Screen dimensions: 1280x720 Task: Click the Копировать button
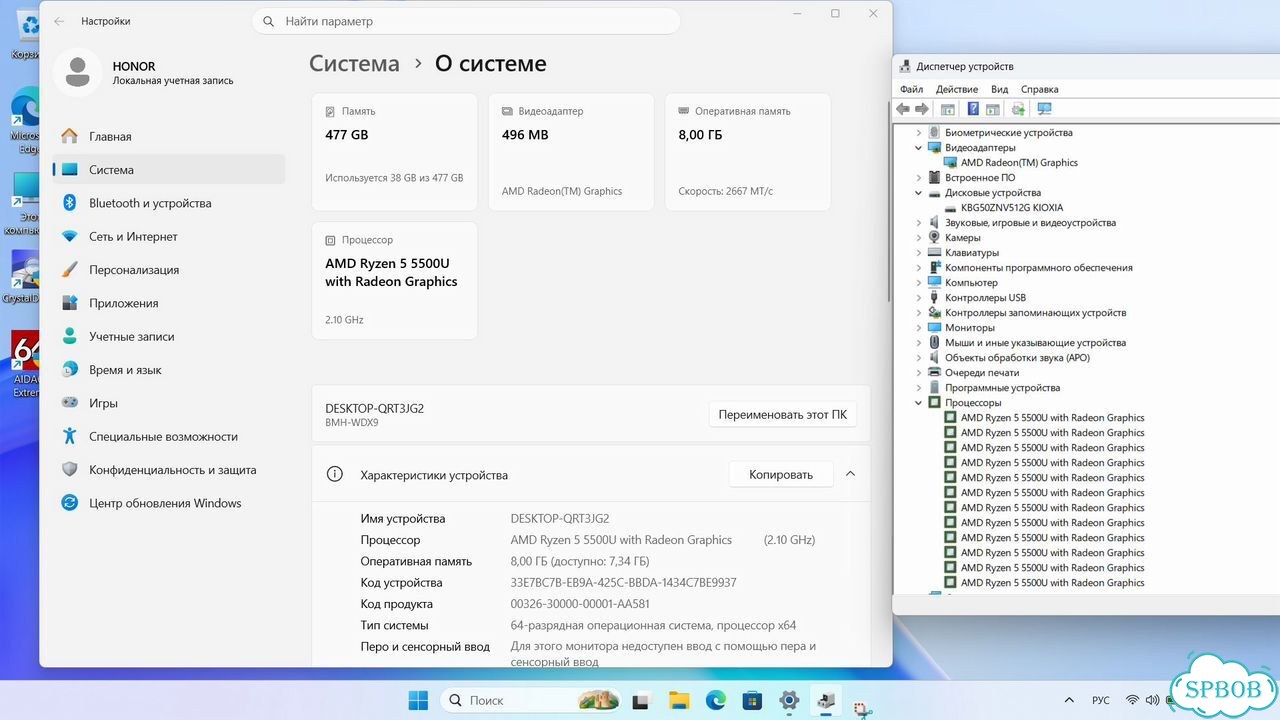coord(781,474)
